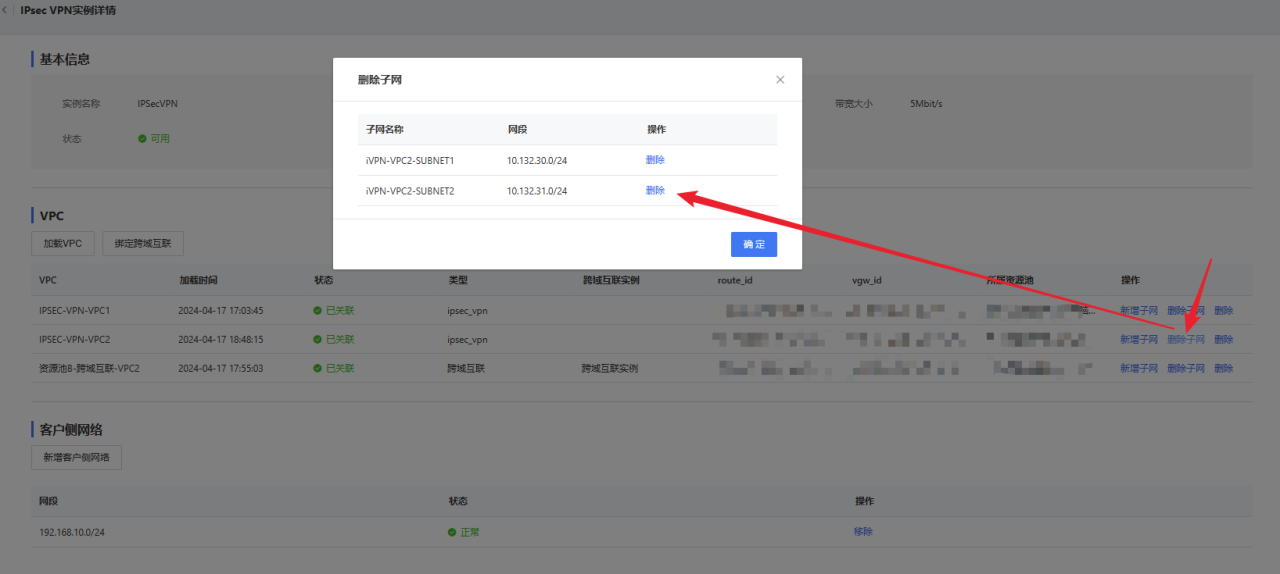The image size is (1280, 574).
Task: Click the 网段 header in the dialog
Action: (x=517, y=130)
